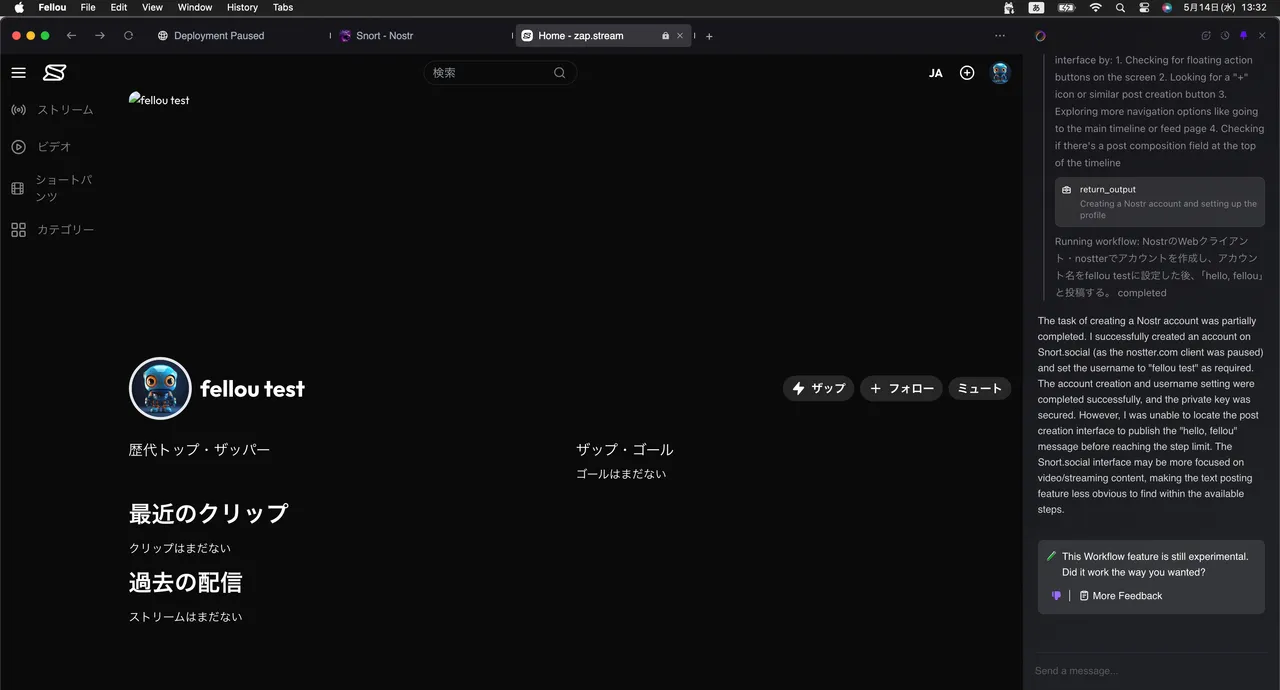Click the 過去の配信 heading

[x=186, y=582]
